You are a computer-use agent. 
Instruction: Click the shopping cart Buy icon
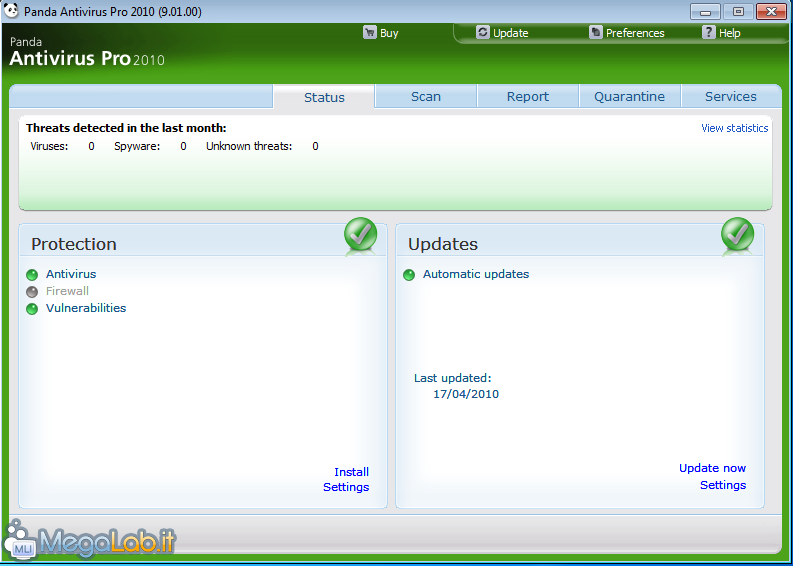coord(370,32)
